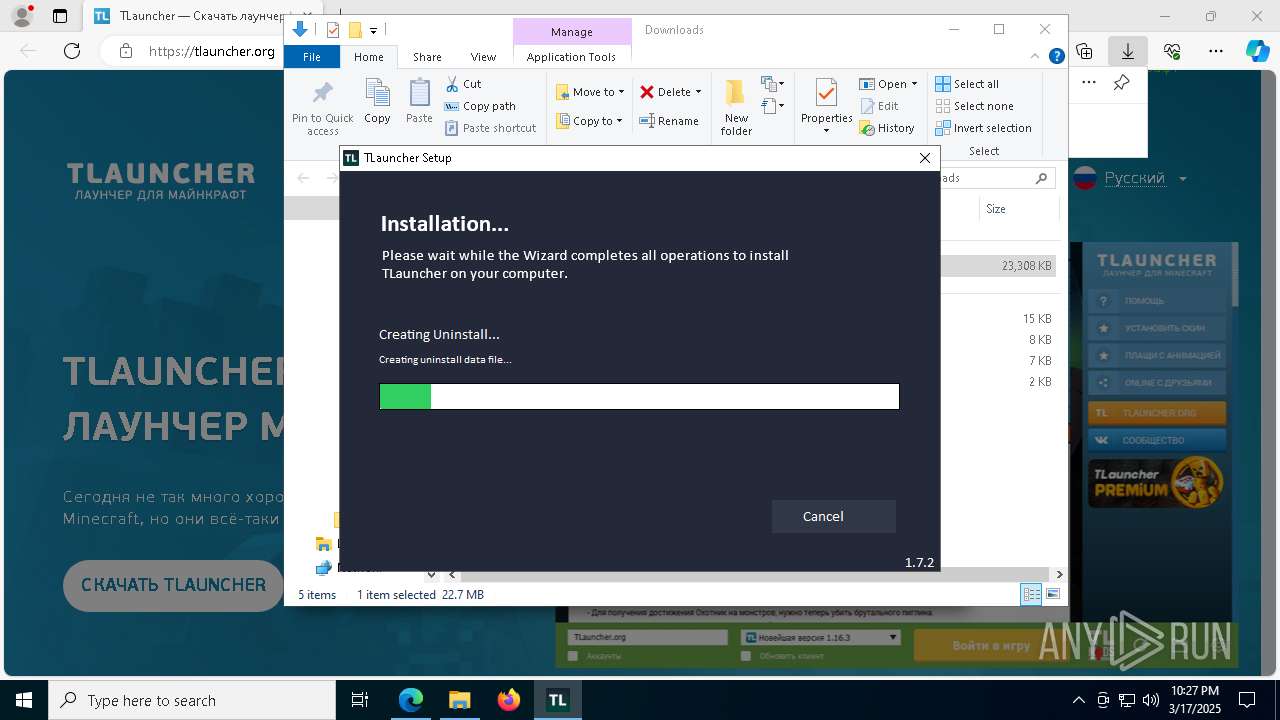Image resolution: width=1280 pixels, height=720 pixels.
Task: Refresh the browser page
Action: (71, 51)
